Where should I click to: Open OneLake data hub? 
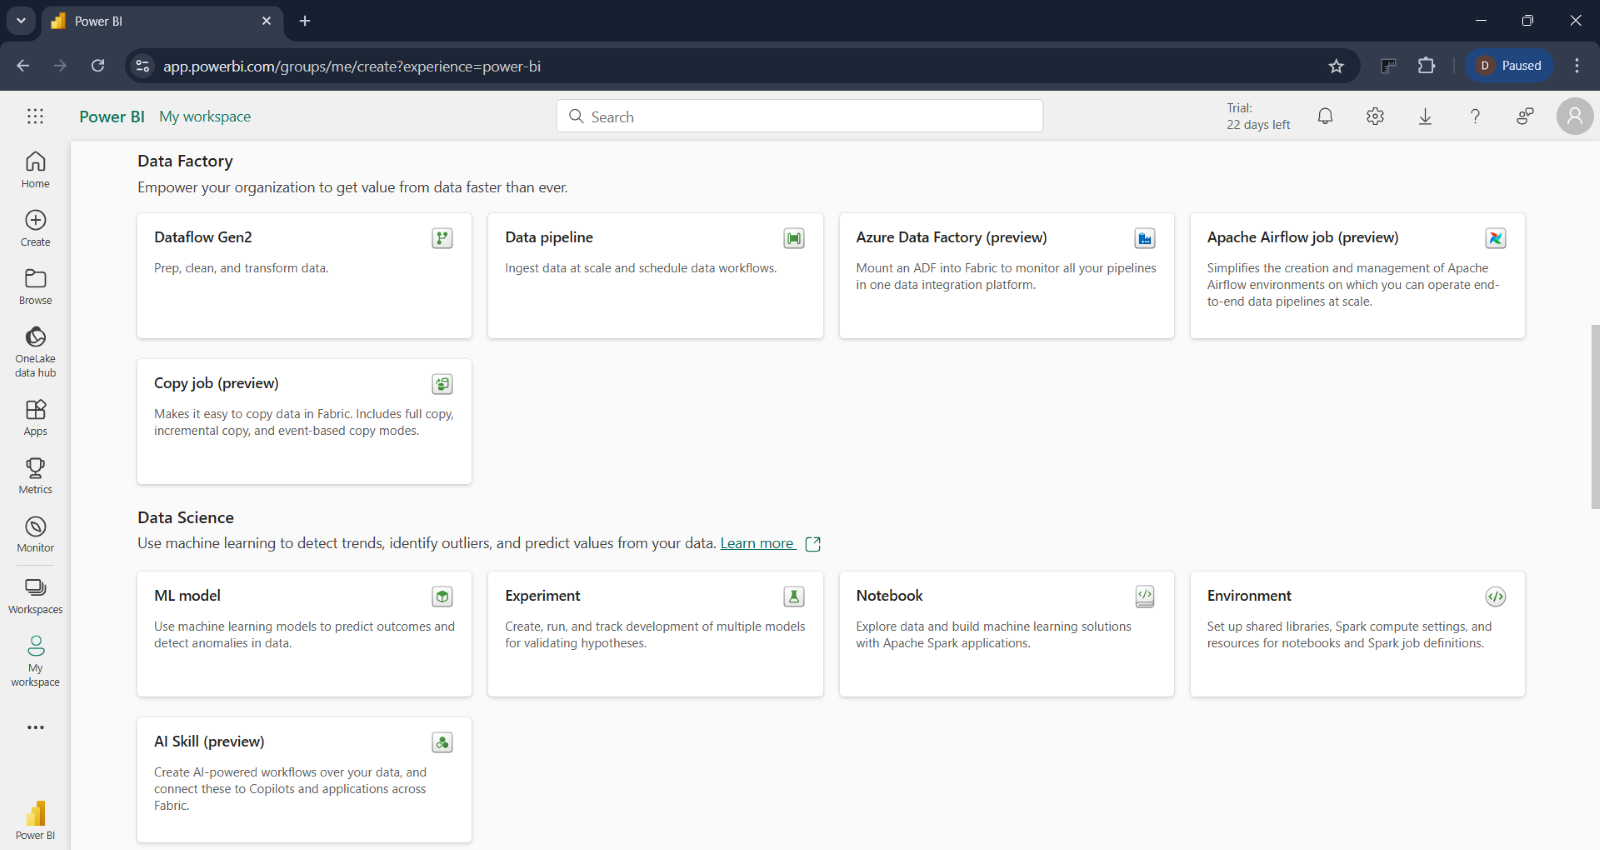pos(35,352)
